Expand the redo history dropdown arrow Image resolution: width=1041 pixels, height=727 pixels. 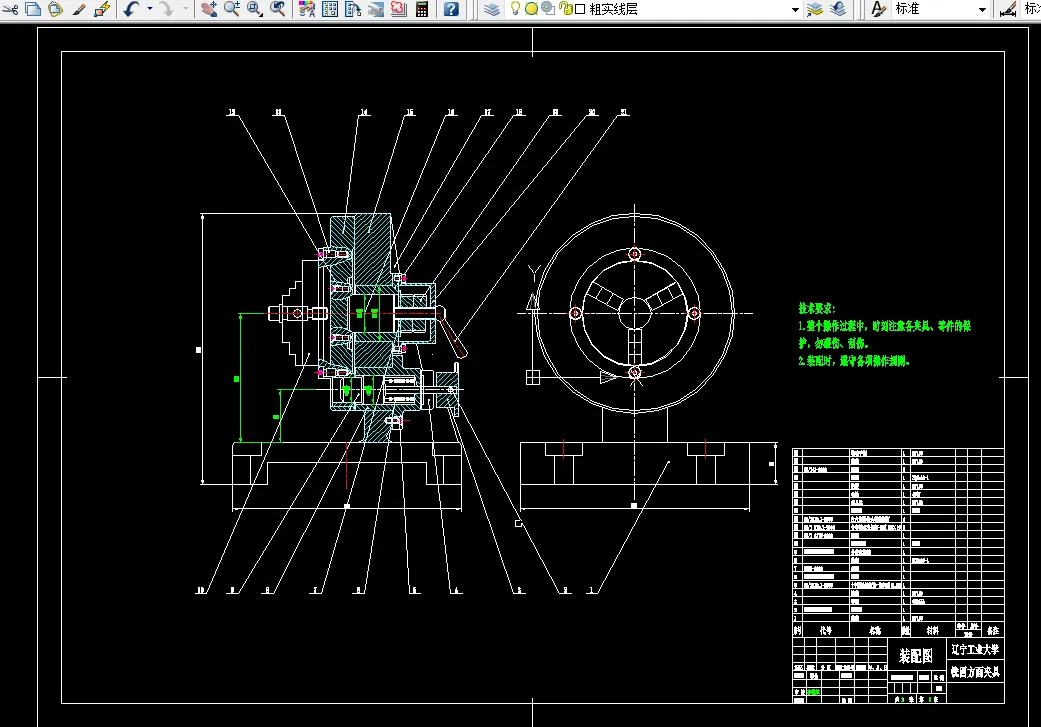point(185,9)
